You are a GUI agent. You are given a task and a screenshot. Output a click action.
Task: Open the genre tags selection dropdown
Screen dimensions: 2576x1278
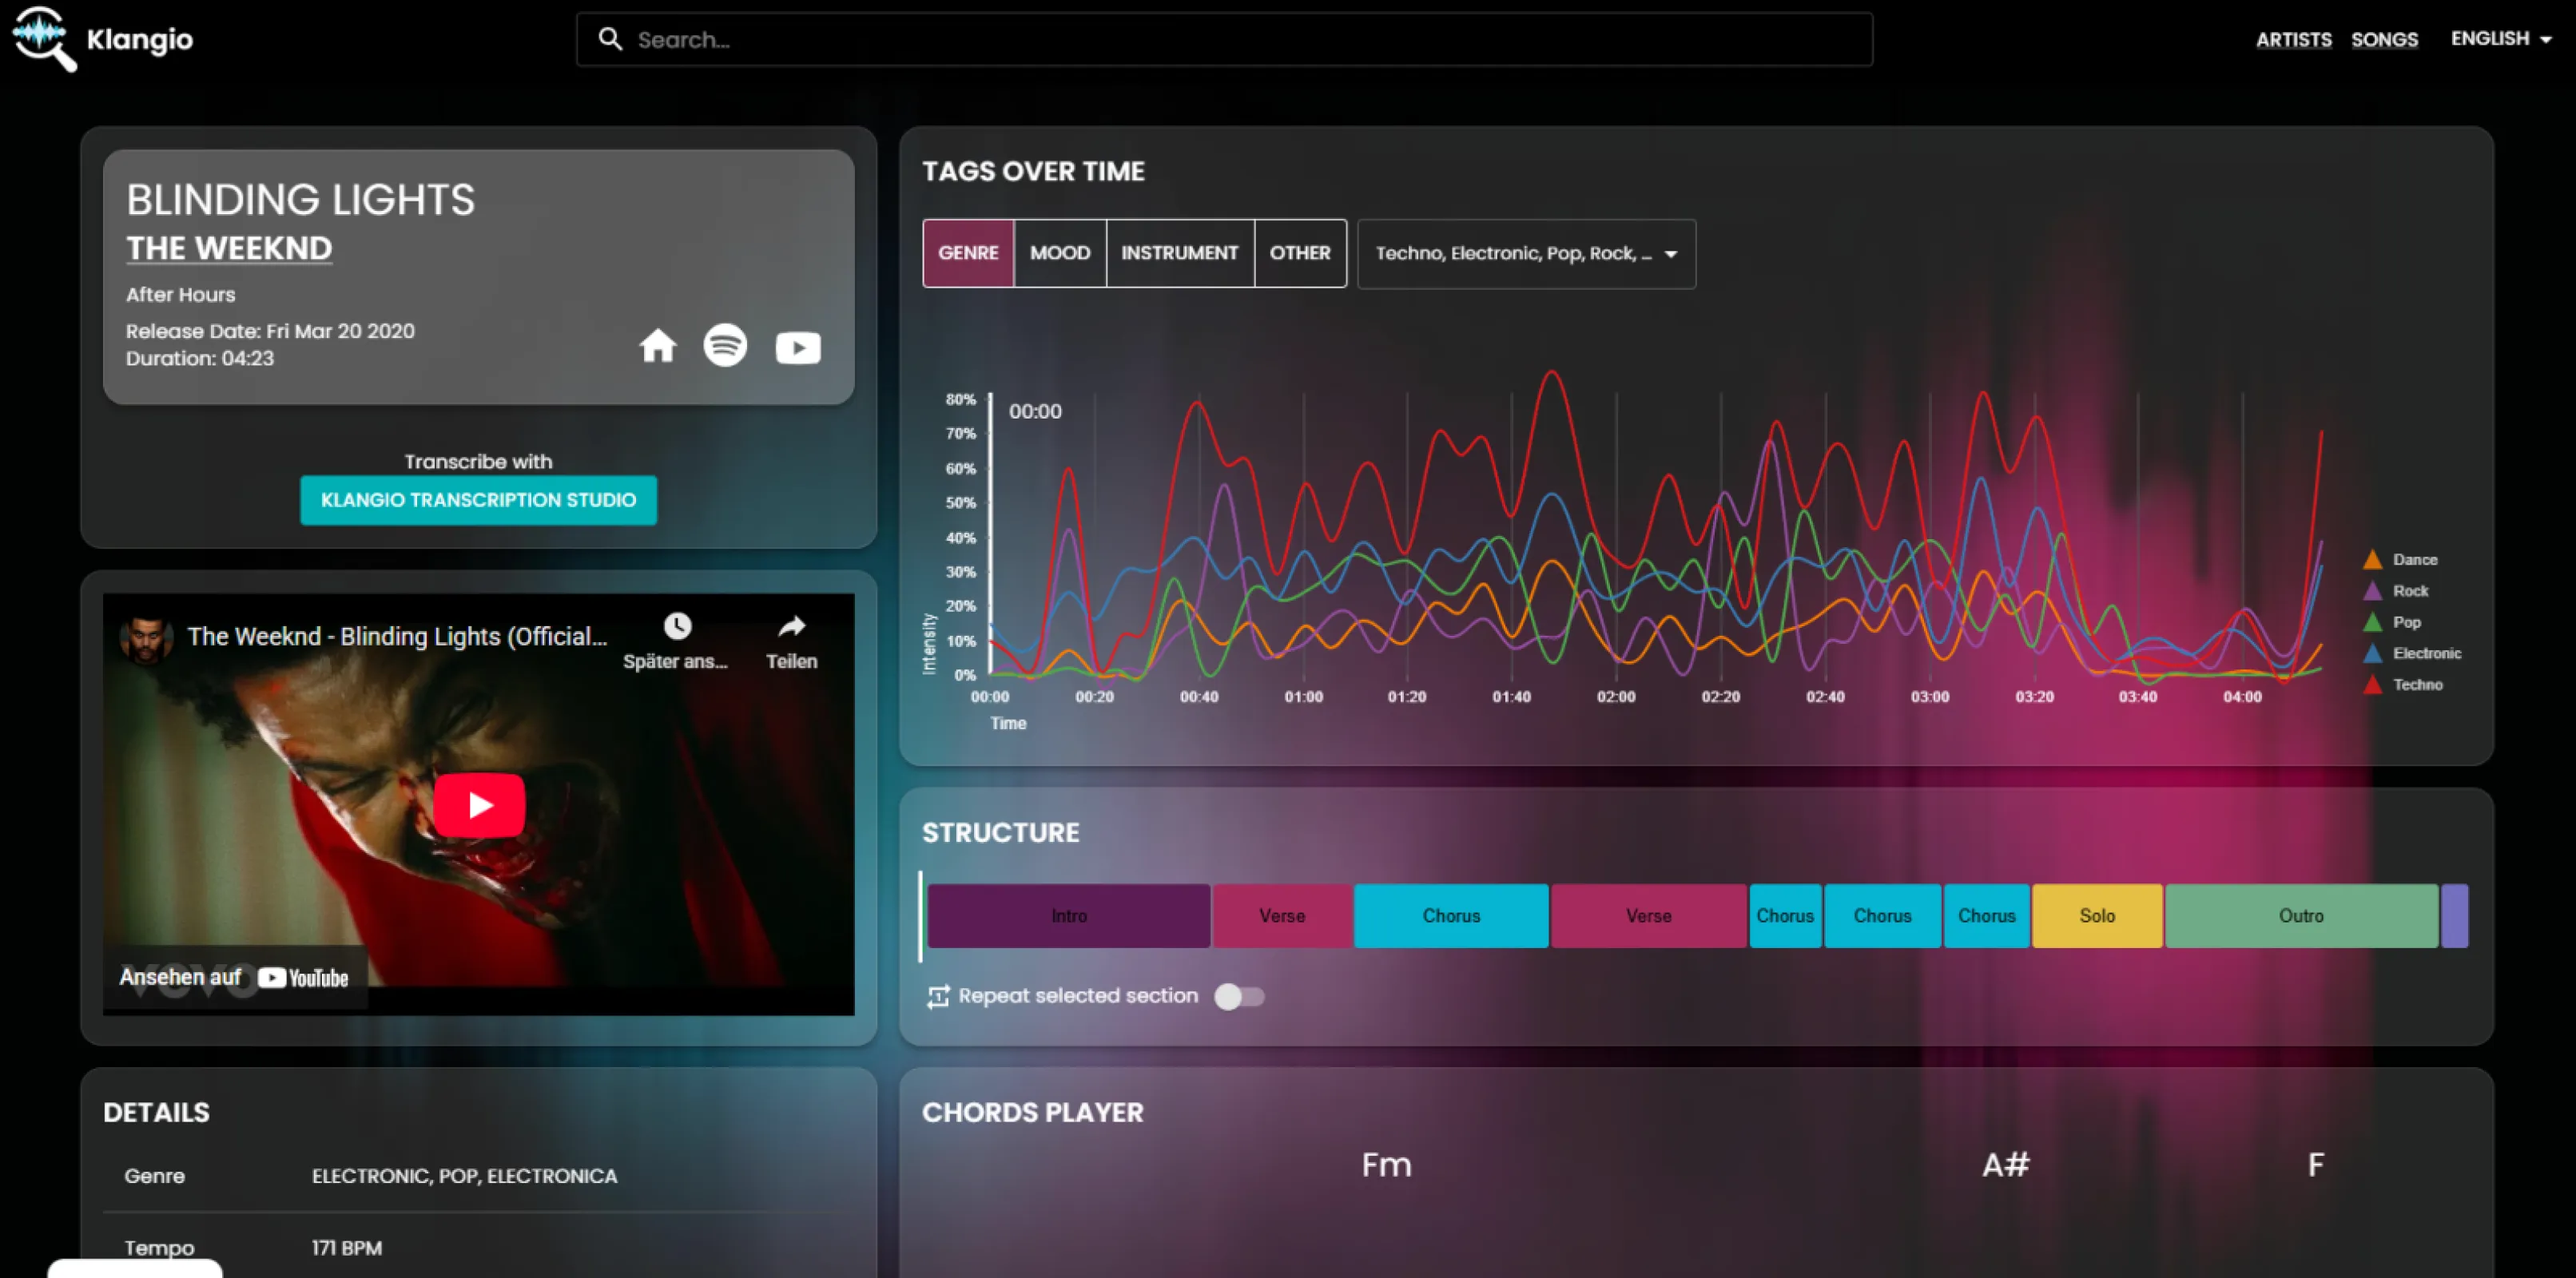[x=1525, y=254]
